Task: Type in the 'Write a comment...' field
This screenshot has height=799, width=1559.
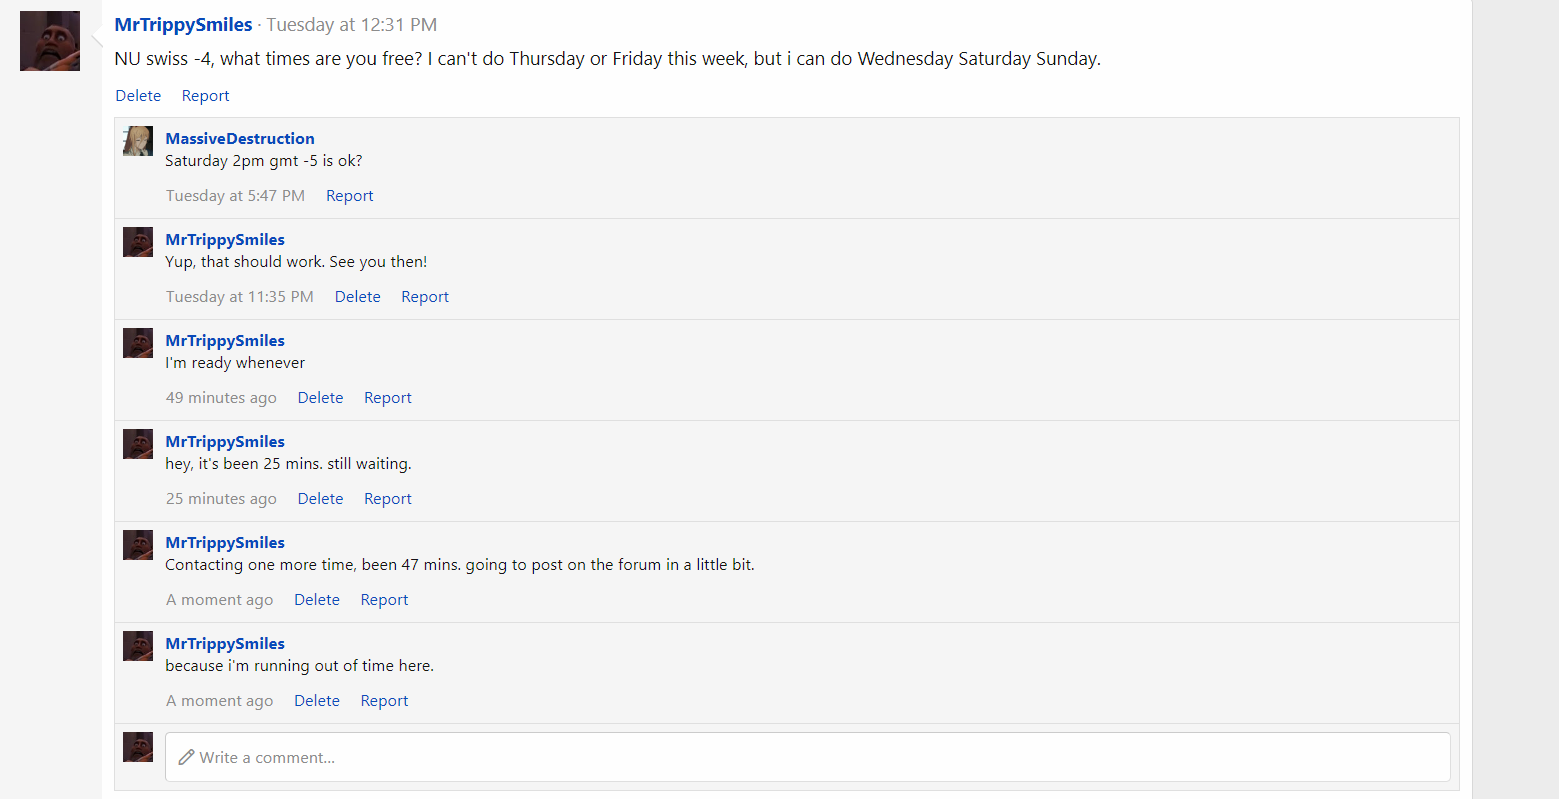Action: point(807,757)
